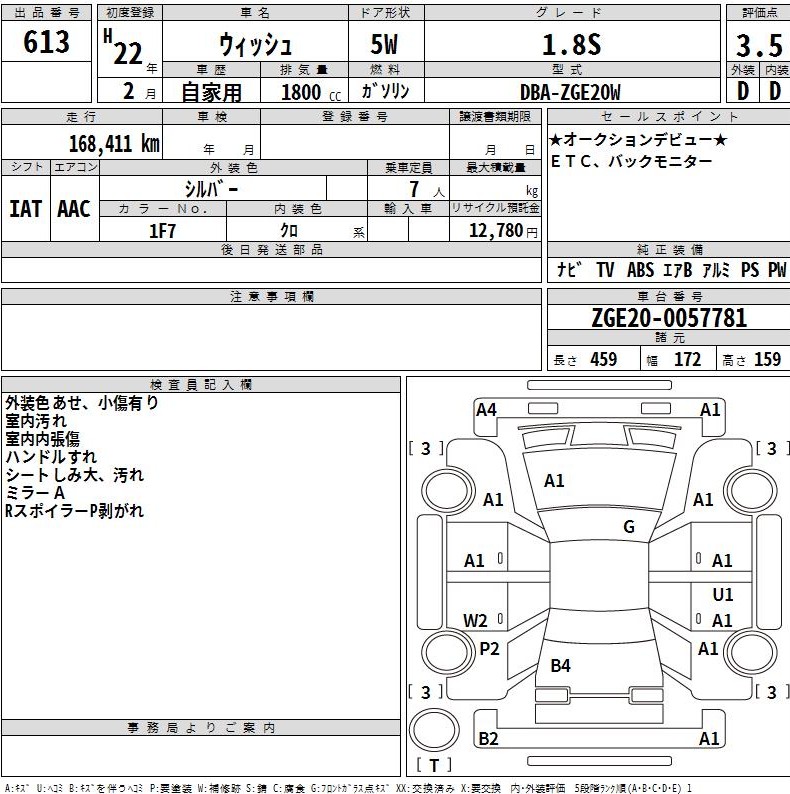Select the ★オークションデビュー★ sales point
Screen dimensions: 790x794
[x=638, y=140]
